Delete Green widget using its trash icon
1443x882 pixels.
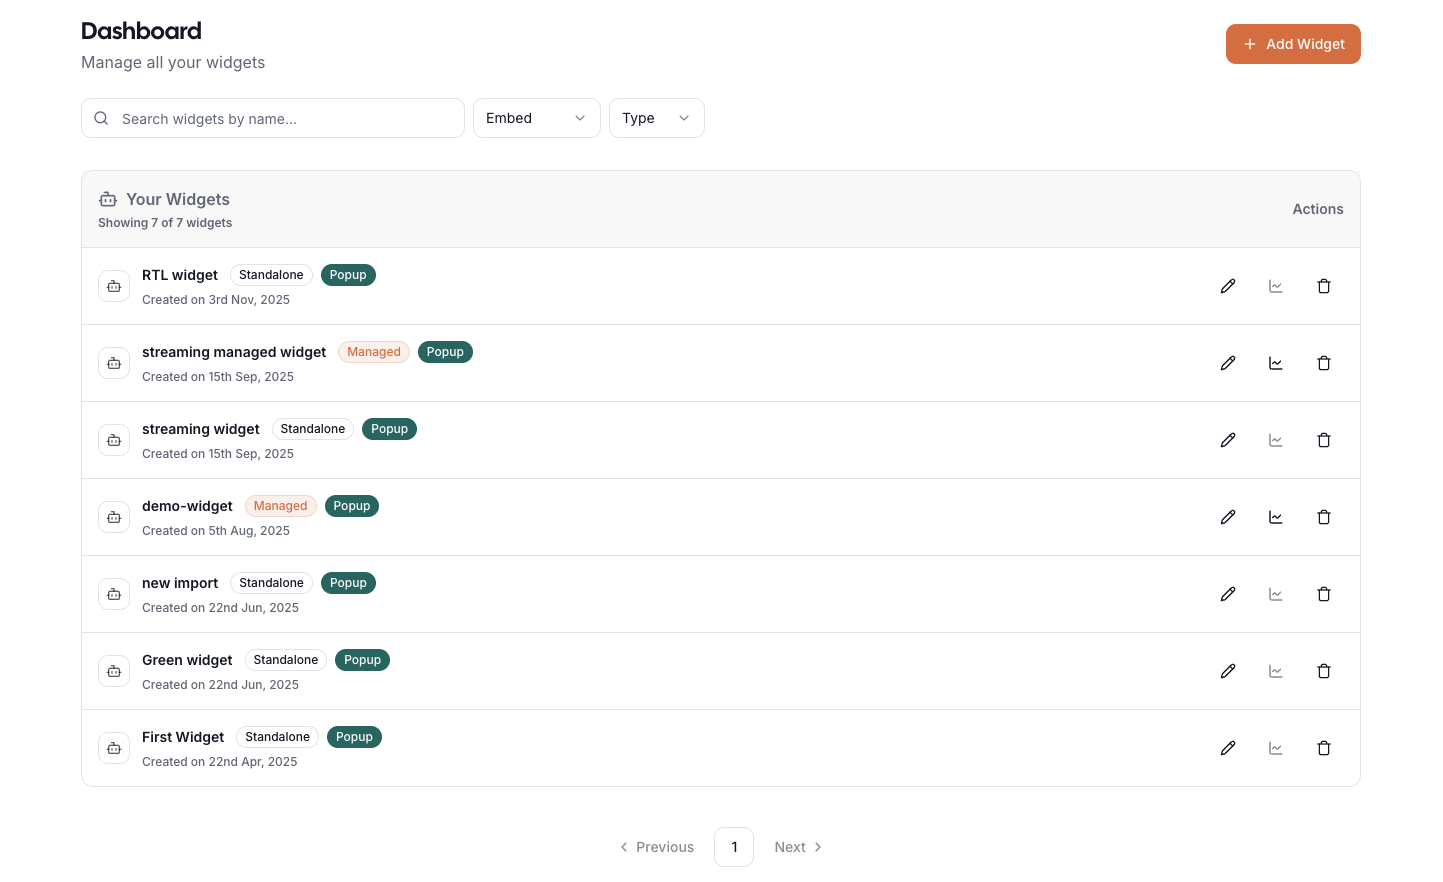[x=1324, y=671]
